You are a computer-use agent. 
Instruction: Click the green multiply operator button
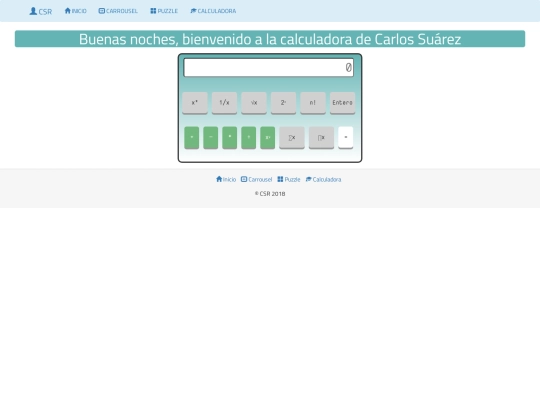coord(230,137)
